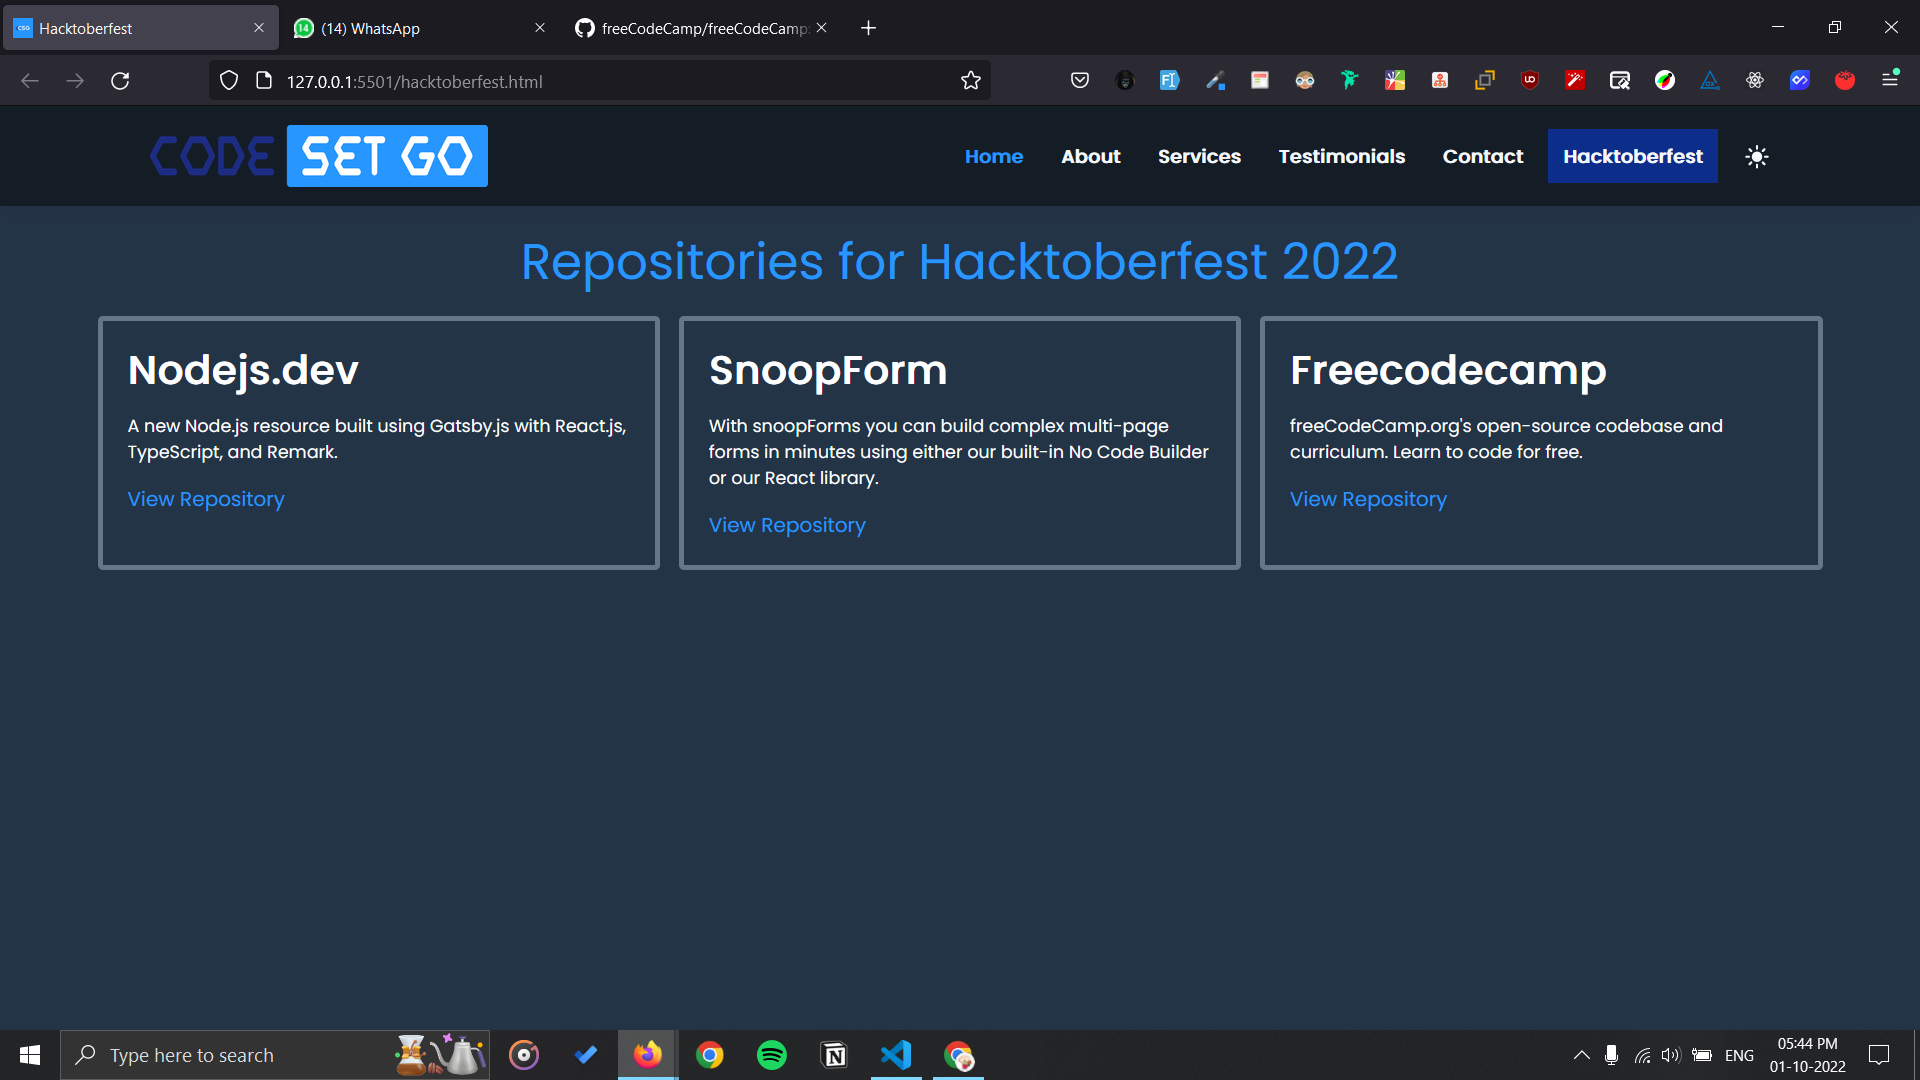Toggle the site's light theme with the sun icon

pyautogui.click(x=1757, y=156)
